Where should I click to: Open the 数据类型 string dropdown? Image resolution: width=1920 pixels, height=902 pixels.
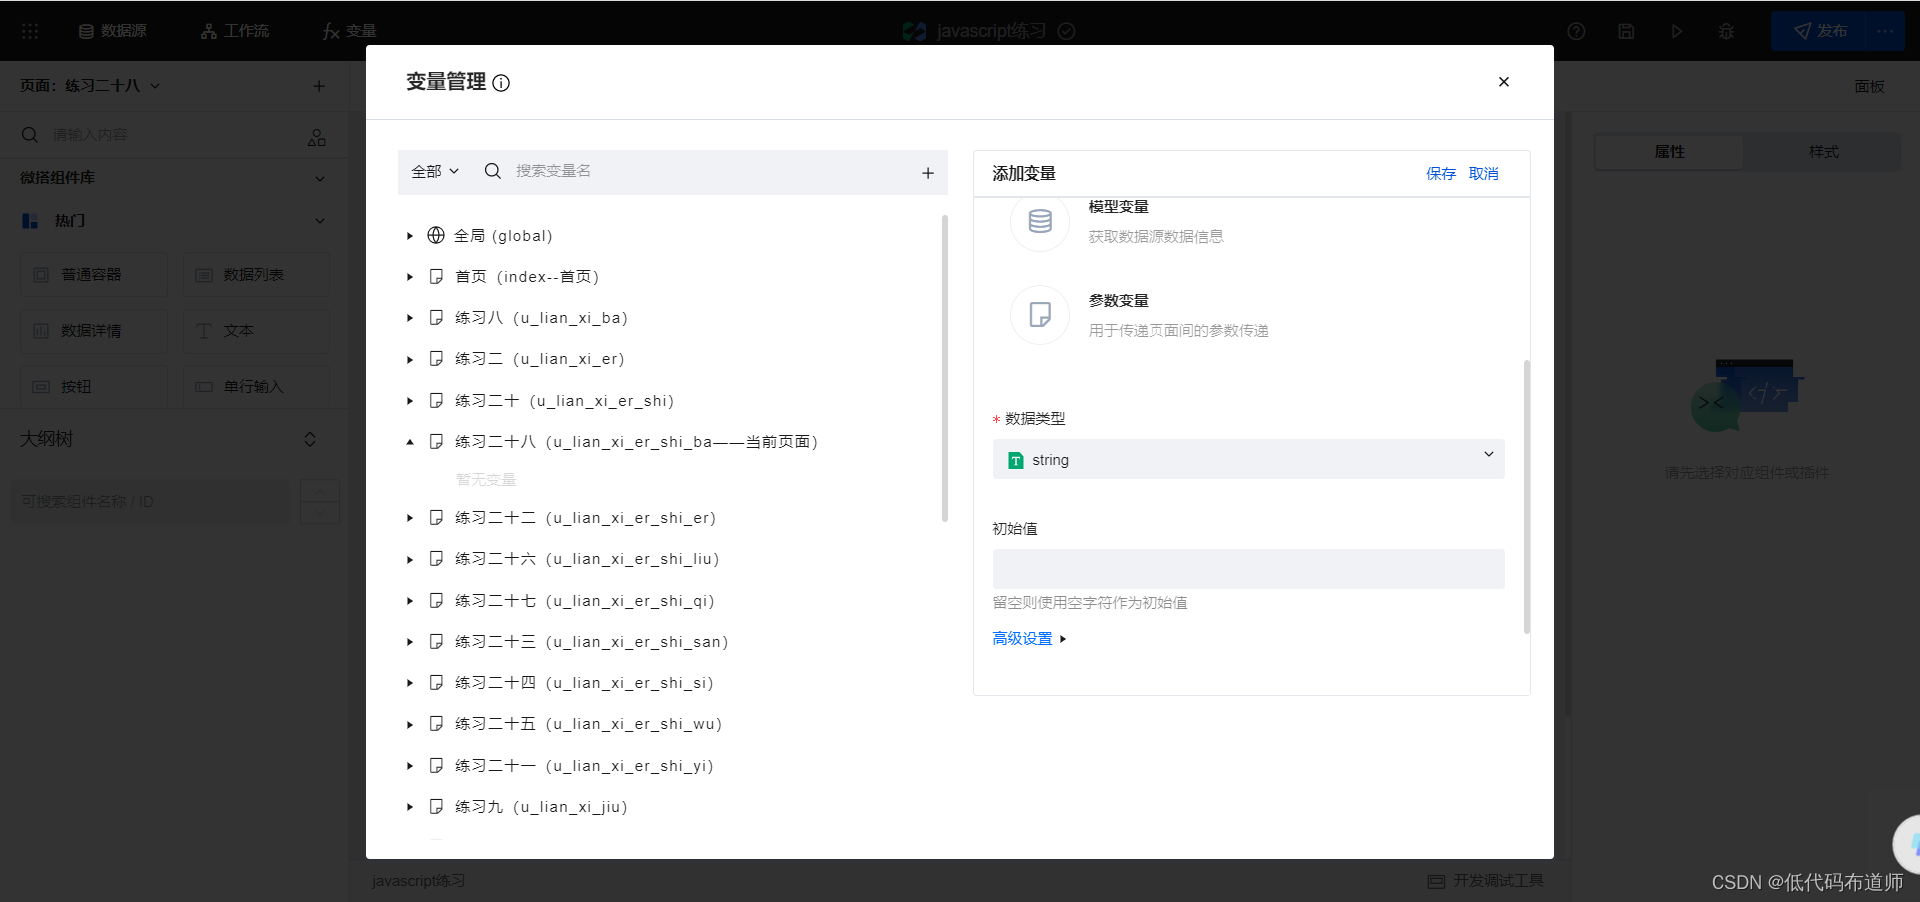1248,459
